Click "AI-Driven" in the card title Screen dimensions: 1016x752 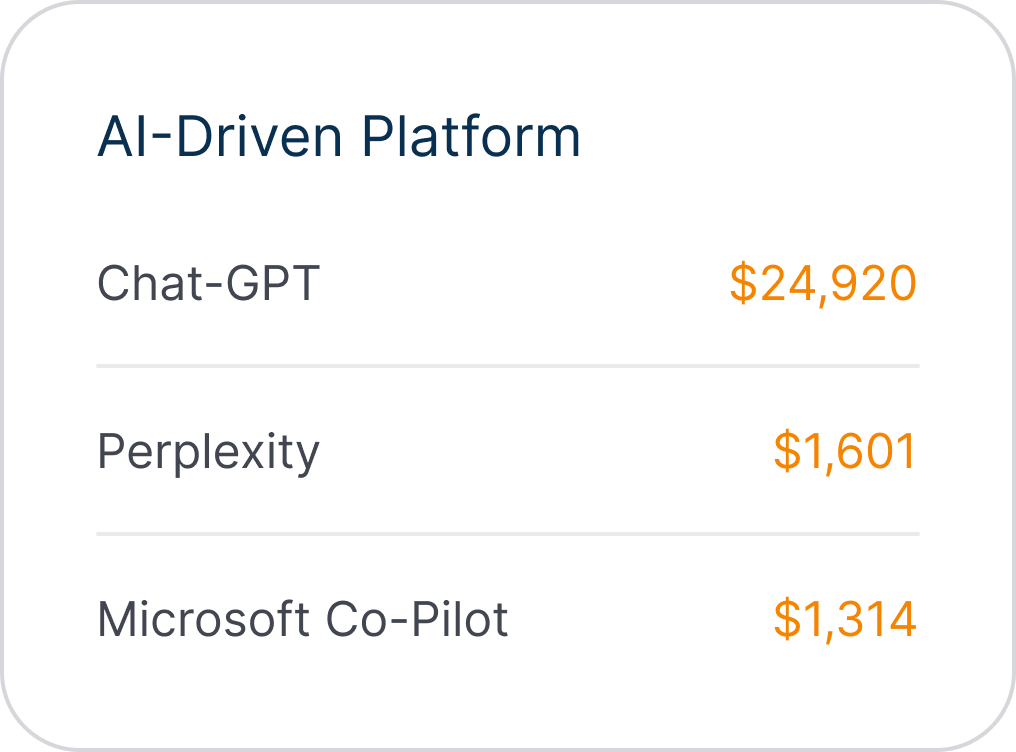[216, 137]
